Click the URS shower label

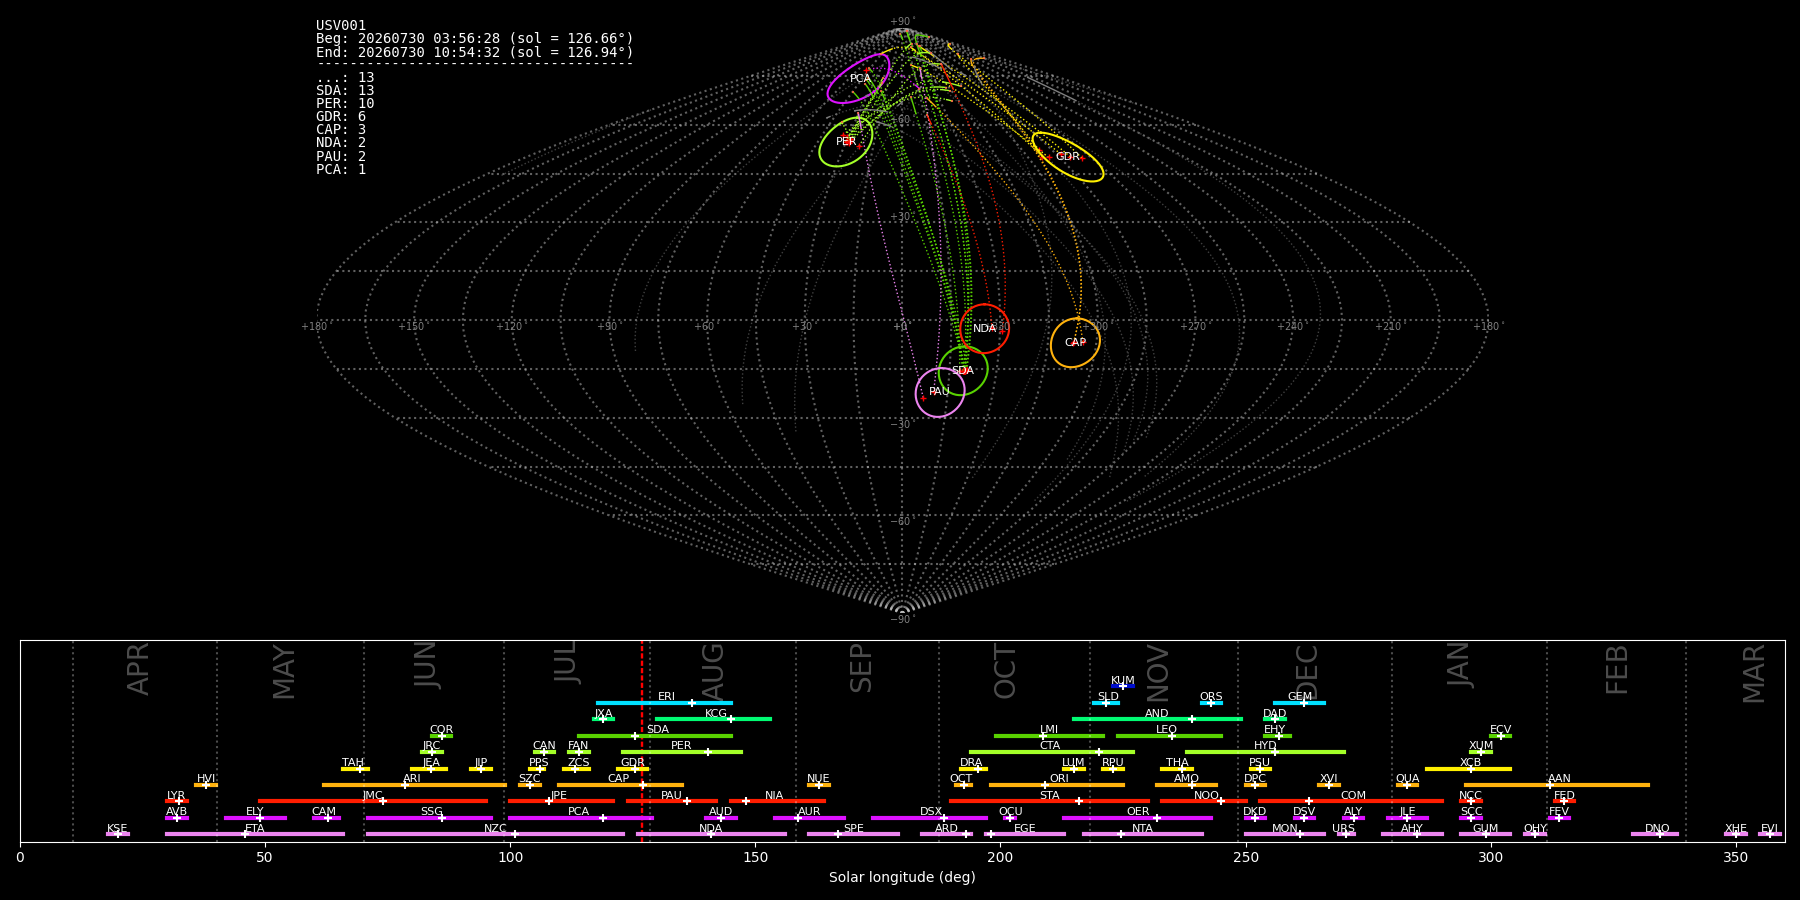click(x=1343, y=829)
